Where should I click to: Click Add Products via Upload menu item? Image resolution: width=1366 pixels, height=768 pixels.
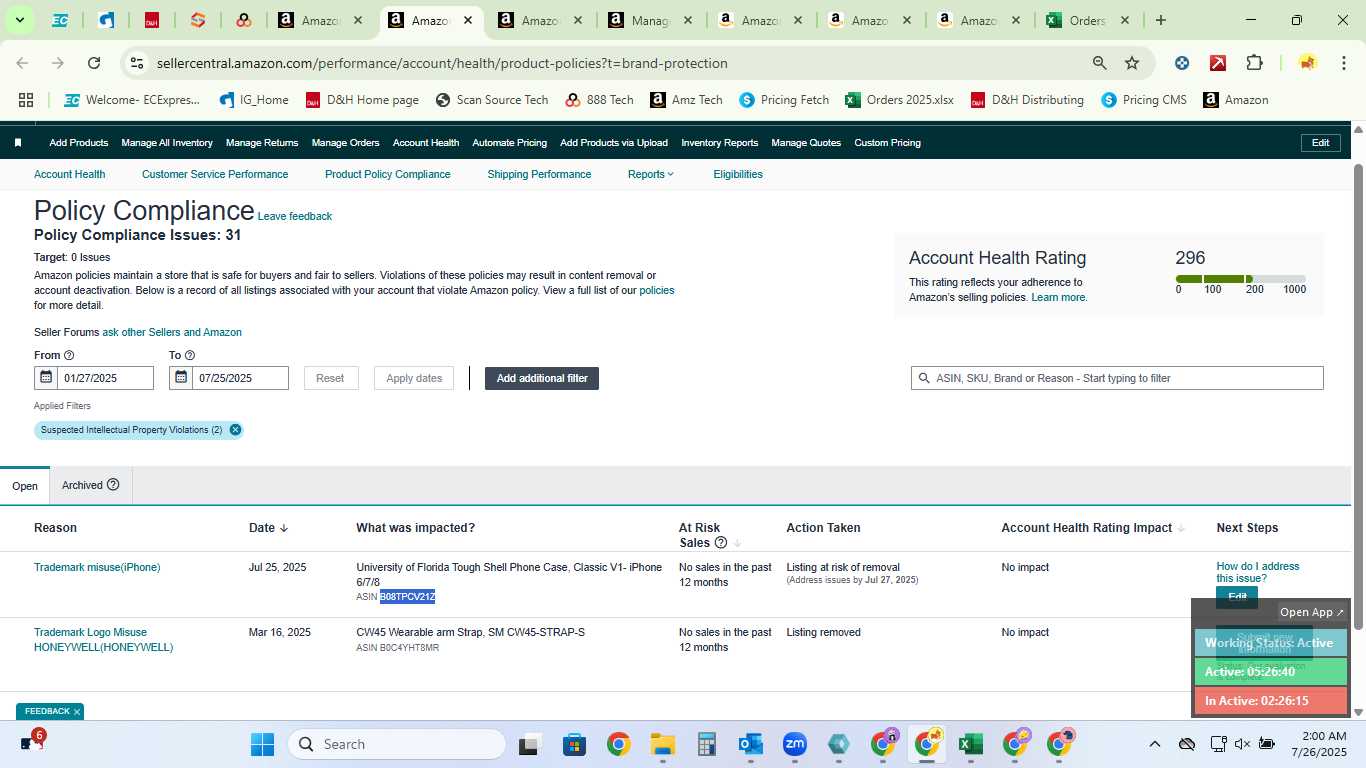pos(614,143)
